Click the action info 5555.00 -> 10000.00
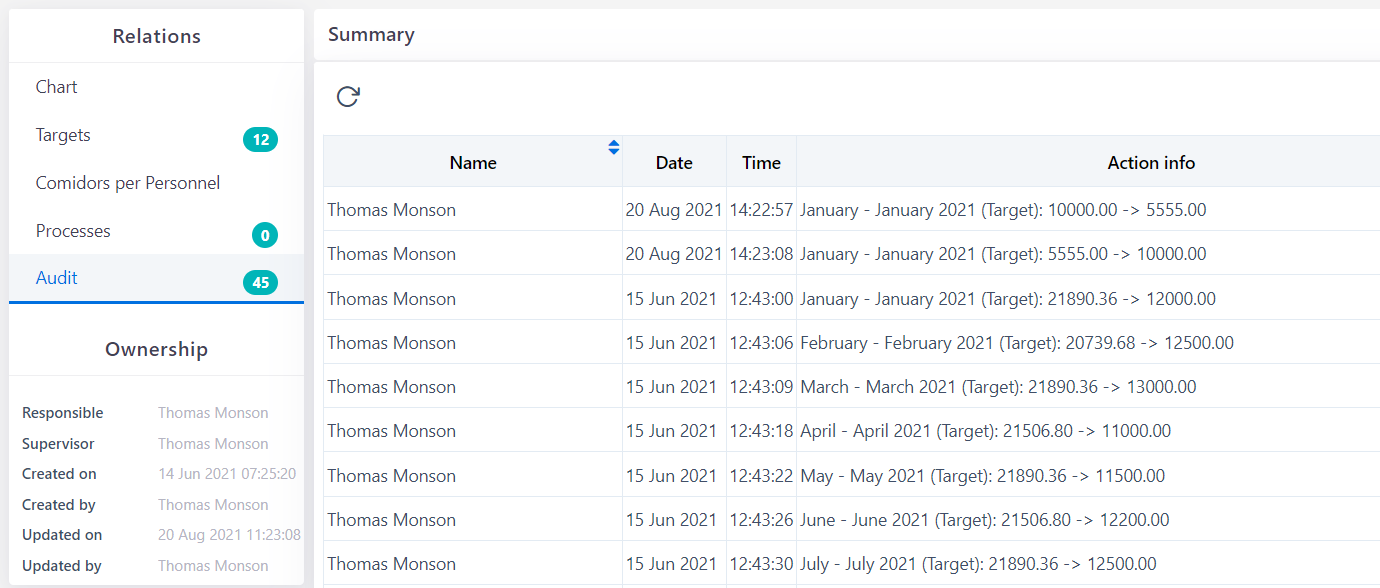The width and height of the screenshot is (1380, 588). pos(1003,254)
